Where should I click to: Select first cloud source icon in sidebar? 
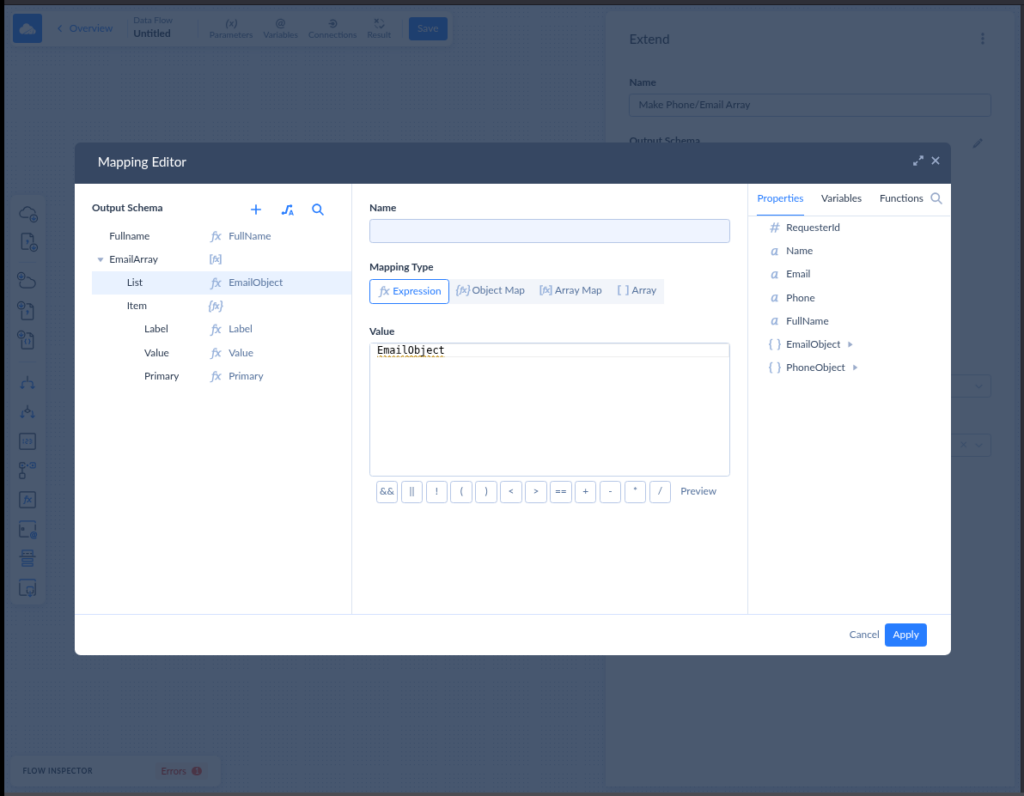[x=27, y=214]
